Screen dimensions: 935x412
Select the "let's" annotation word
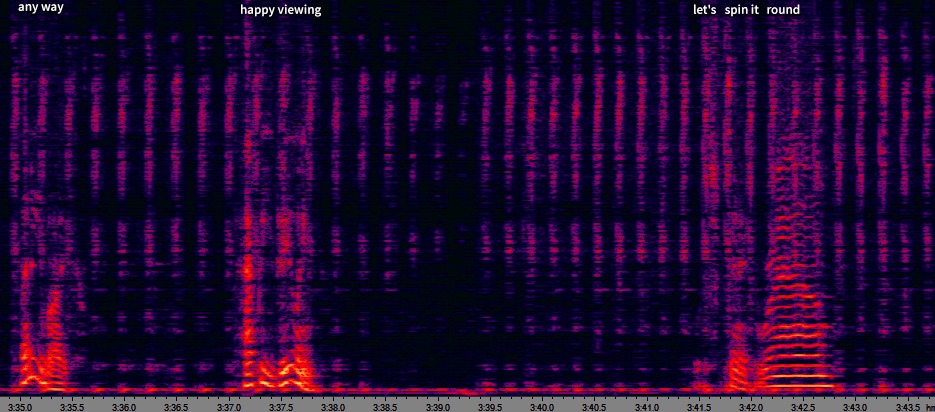coord(705,10)
